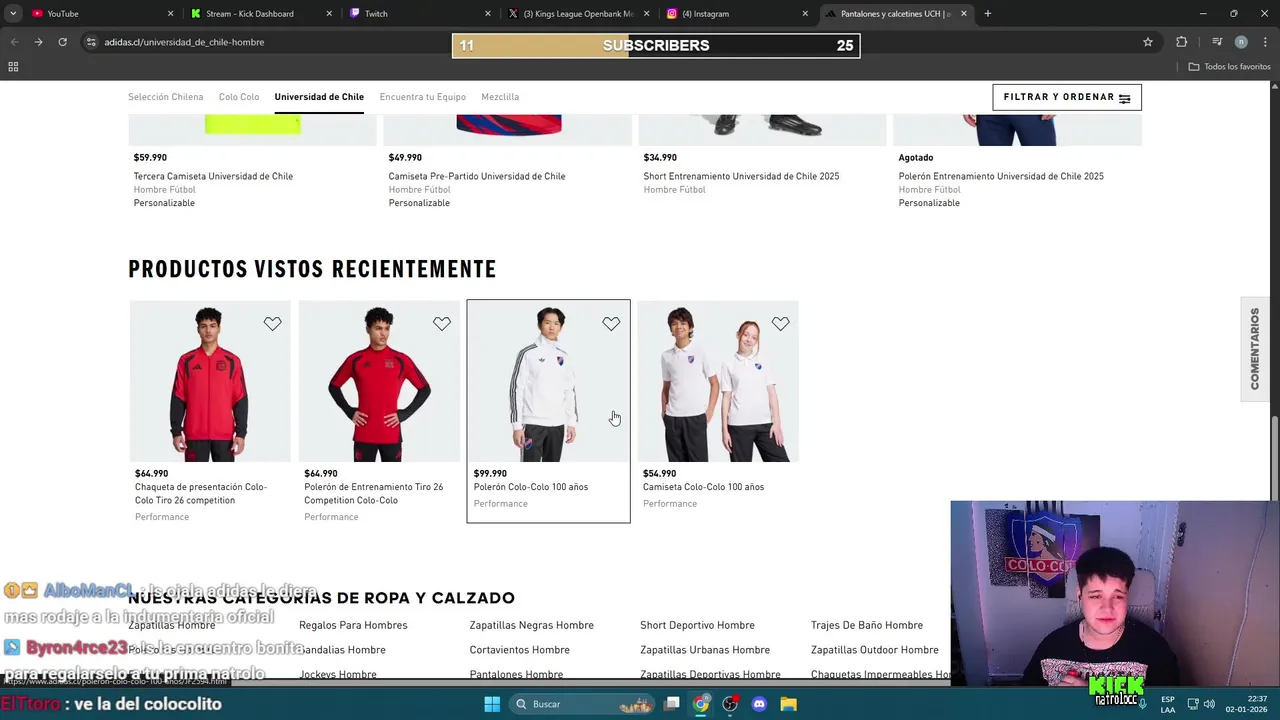
Task: Open Encuentra tu Equipo tab
Action: (422, 97)
